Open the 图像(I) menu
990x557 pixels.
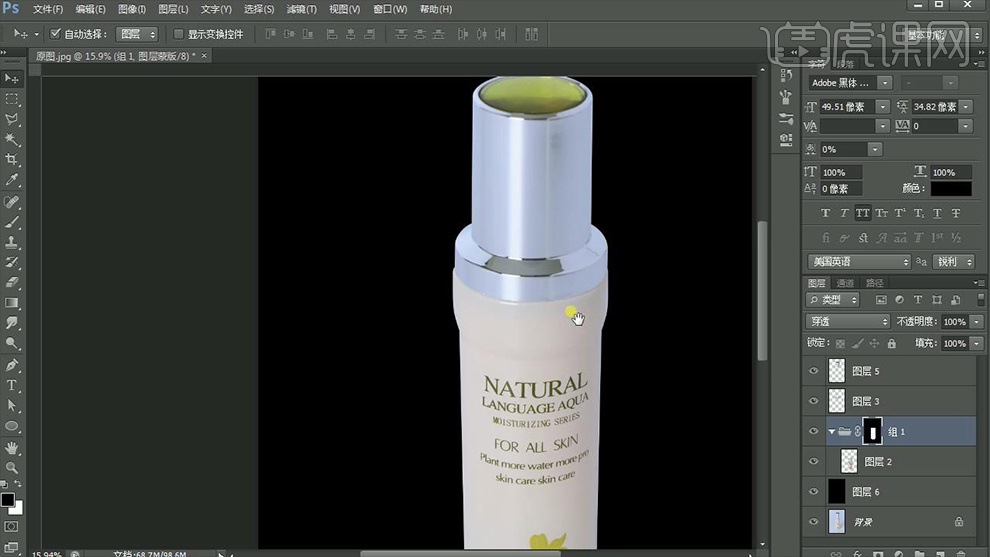132,9
